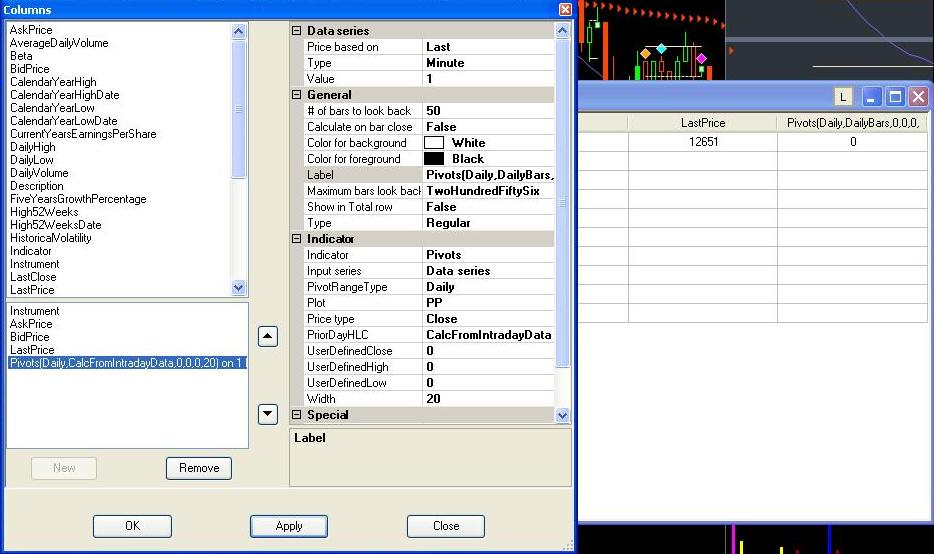Change Input series value Data series
This screenshot has width=934, height=554.
(488, 271)
